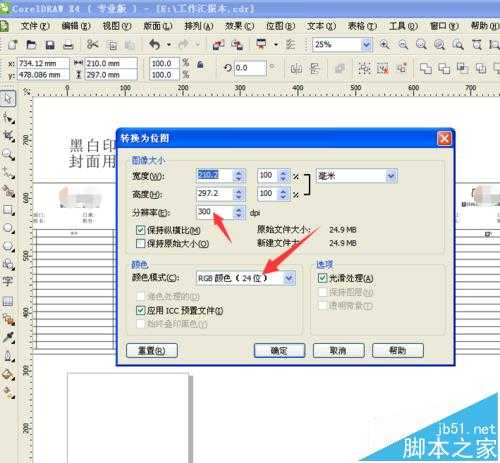This screenshot has width=500, height=463.
Task: Select the Text tool in the toolbox
Action: pyautogui.click(x=8, y=282)
